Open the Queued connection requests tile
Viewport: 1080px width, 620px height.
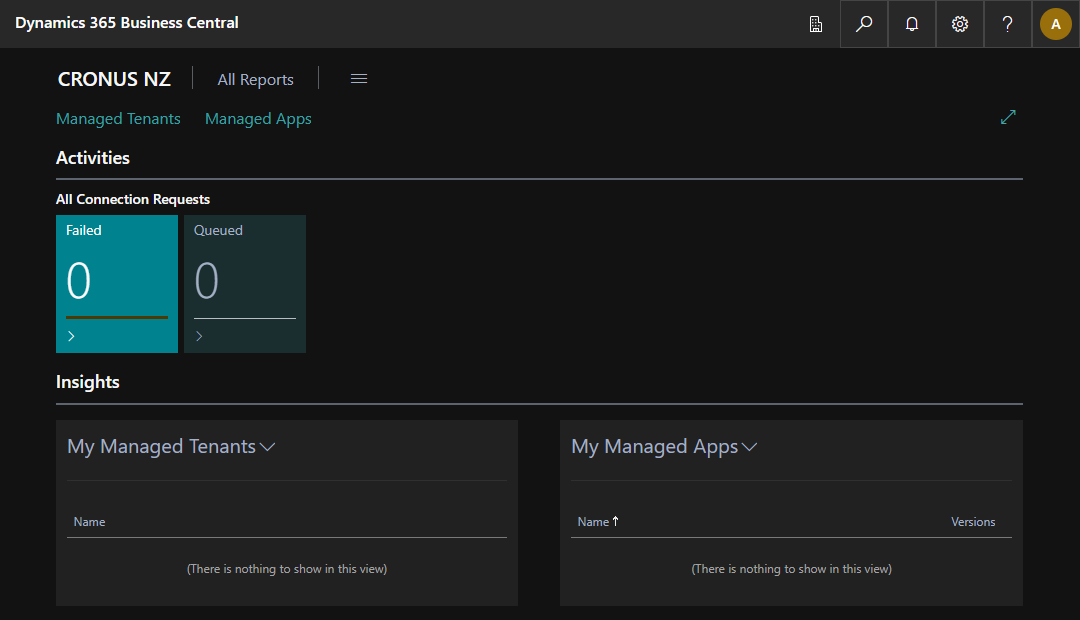coord(245,284)
